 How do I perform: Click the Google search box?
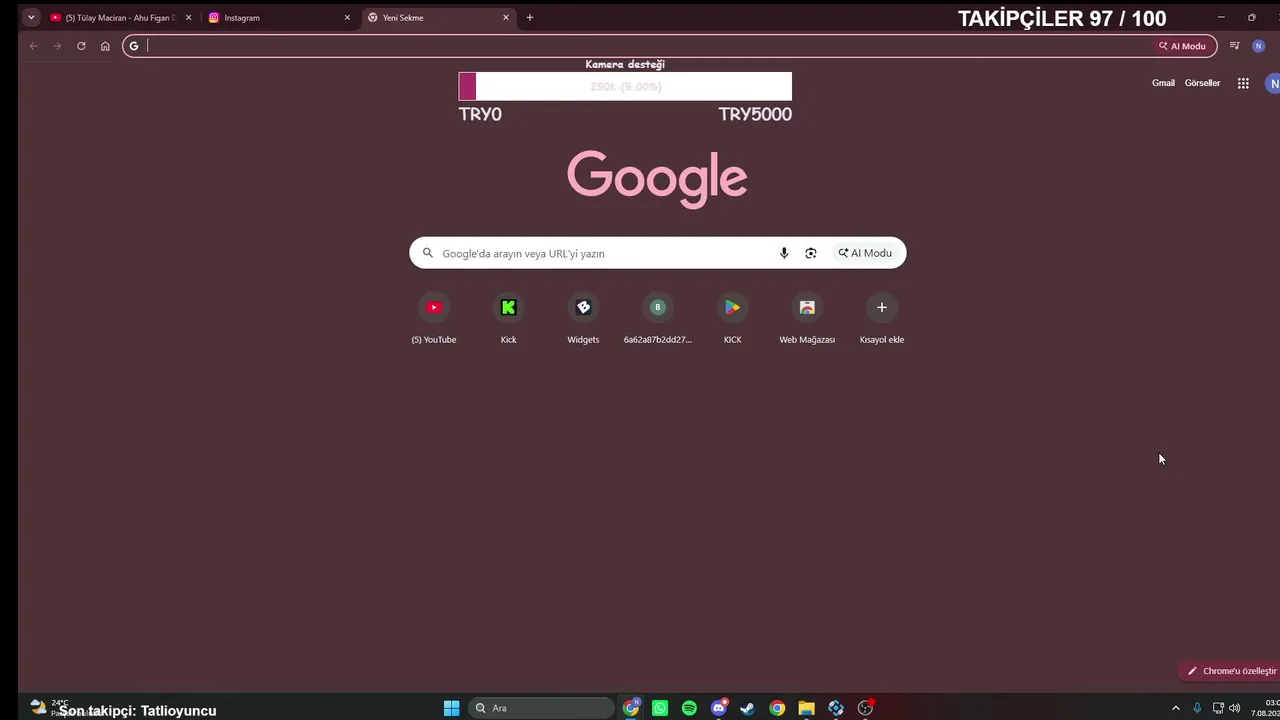point(657,253)
